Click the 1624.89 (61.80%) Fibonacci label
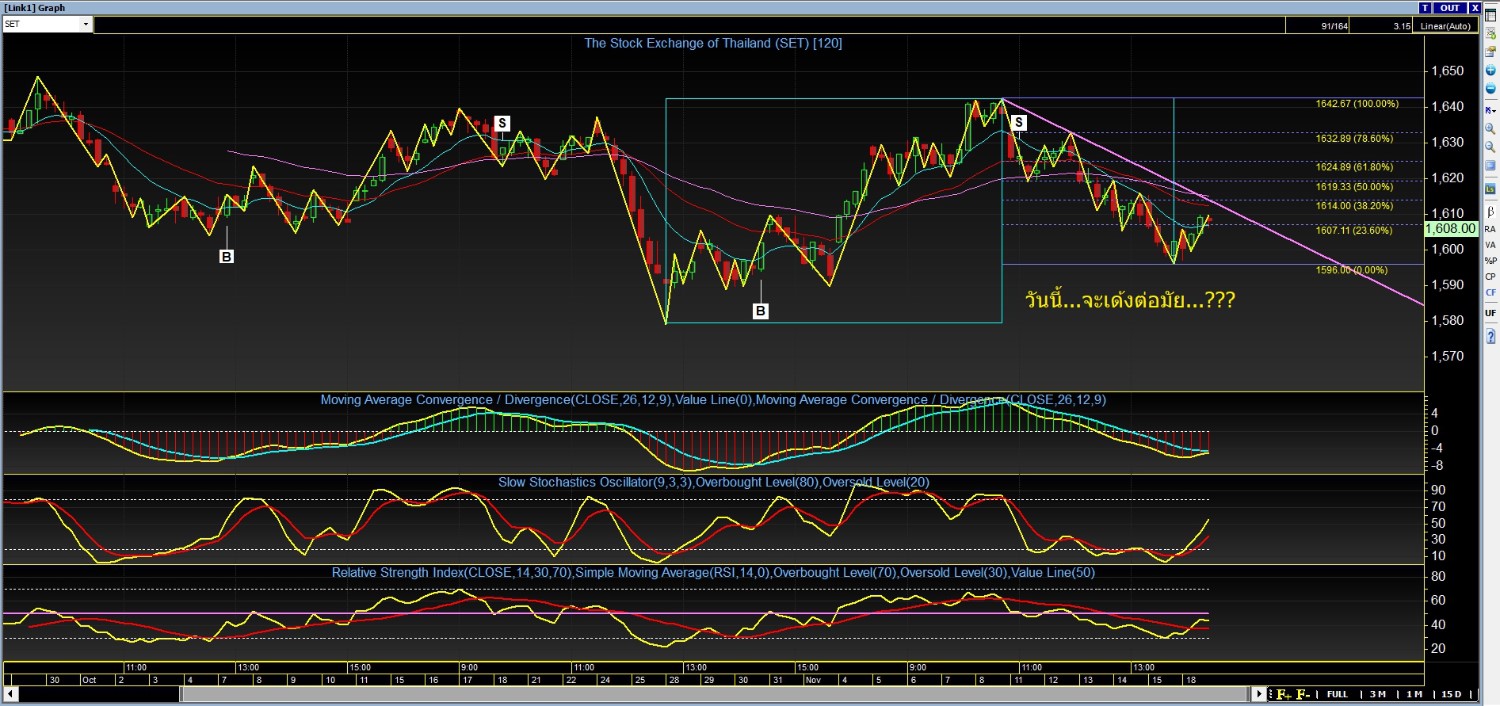The image size is (1500, 706). (x=1354, y=167)
